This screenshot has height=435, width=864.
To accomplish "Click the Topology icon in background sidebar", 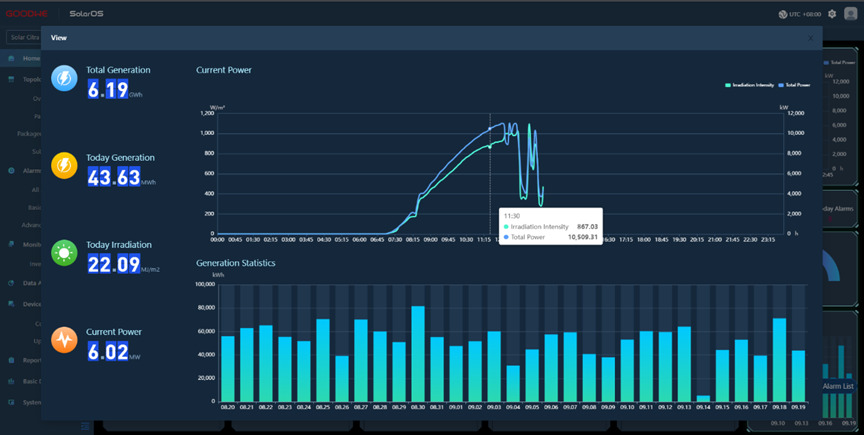I will [11, 79].
